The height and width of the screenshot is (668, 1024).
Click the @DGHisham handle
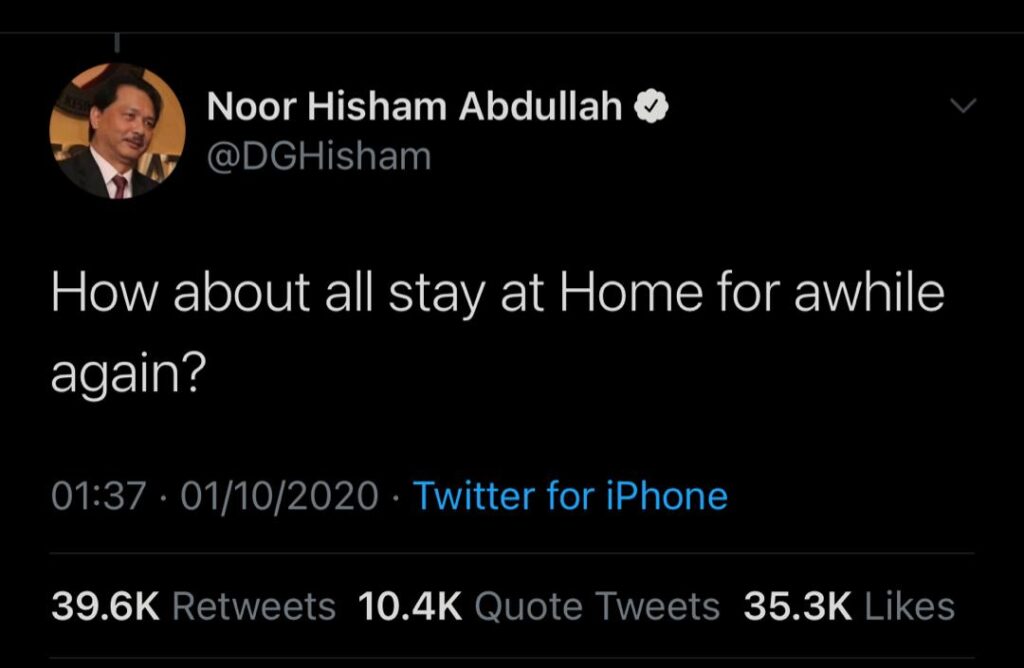[319, 156]
